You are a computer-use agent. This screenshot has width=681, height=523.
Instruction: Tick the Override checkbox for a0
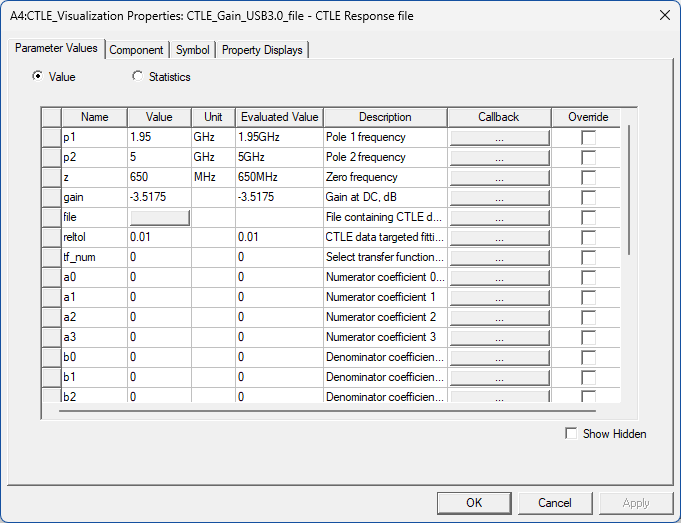point(588,278)
